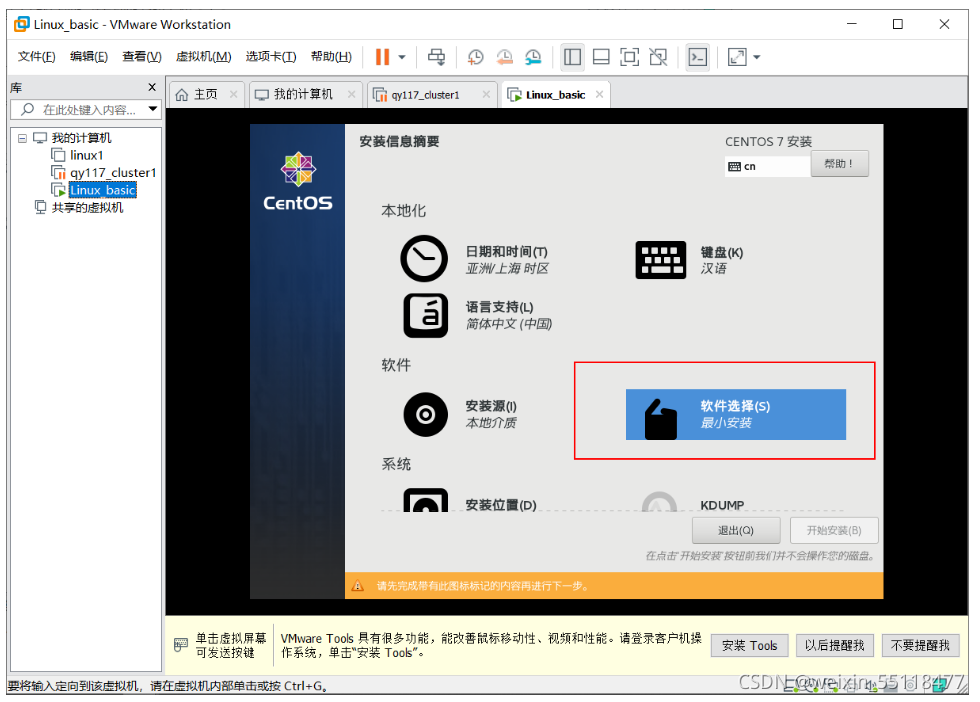Take a snapshot of this virtual machine
This screenshot has width=980, height=702.
point(476,57)
